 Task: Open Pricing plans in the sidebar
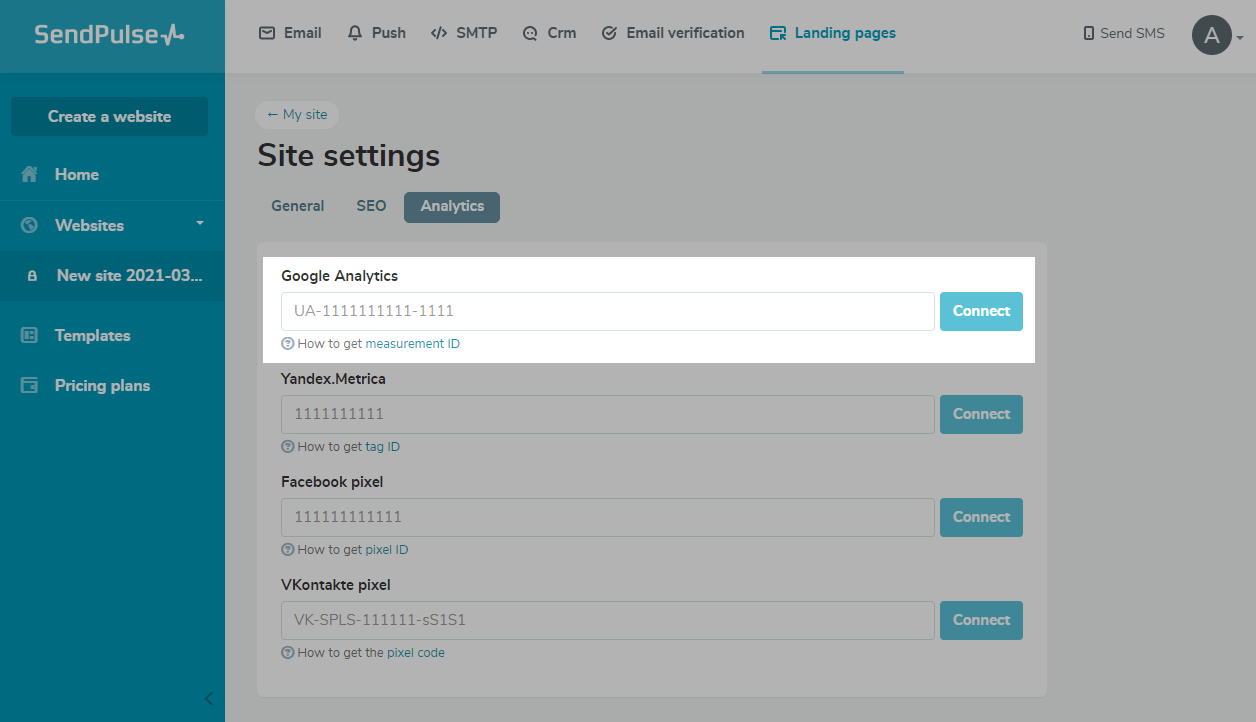click(x=102, y=385)
